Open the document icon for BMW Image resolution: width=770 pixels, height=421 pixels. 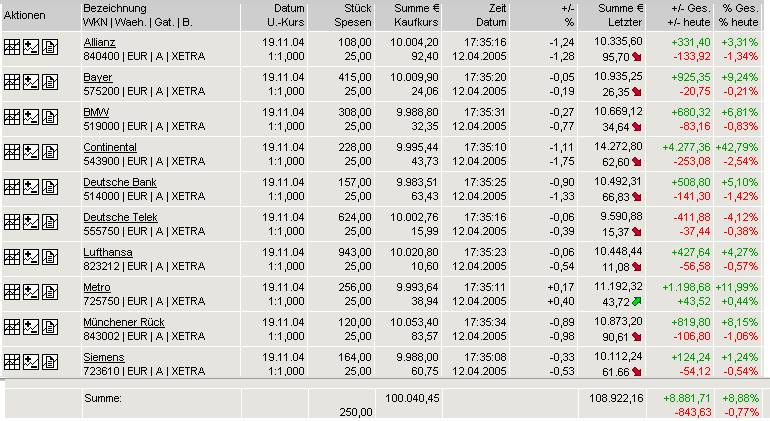[49, 117]
